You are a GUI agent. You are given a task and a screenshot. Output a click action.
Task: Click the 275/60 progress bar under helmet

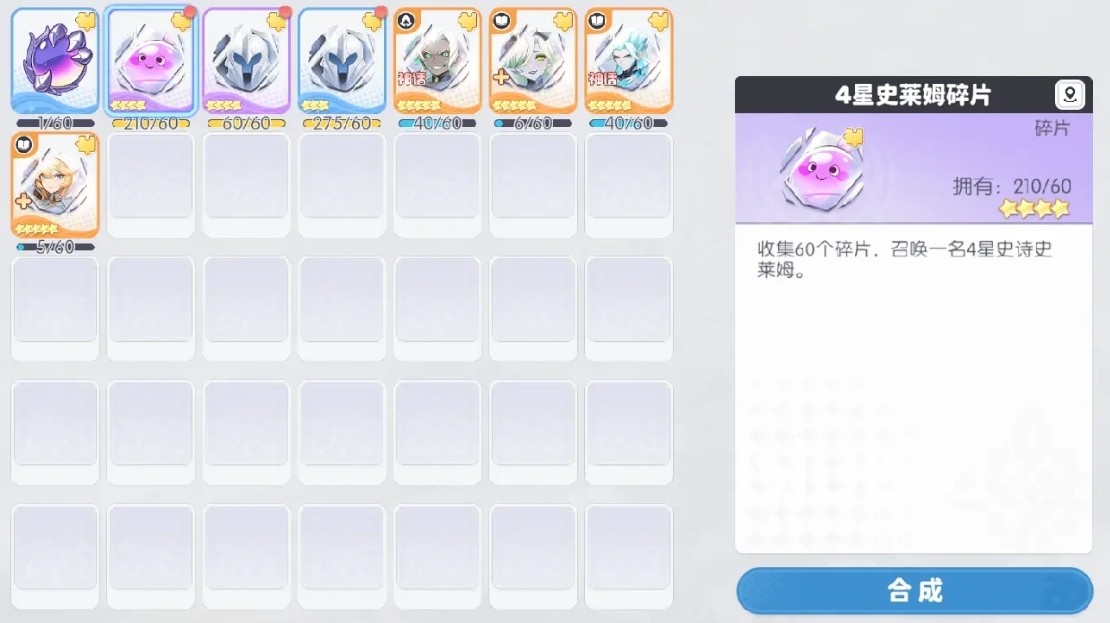coord(342,123)
